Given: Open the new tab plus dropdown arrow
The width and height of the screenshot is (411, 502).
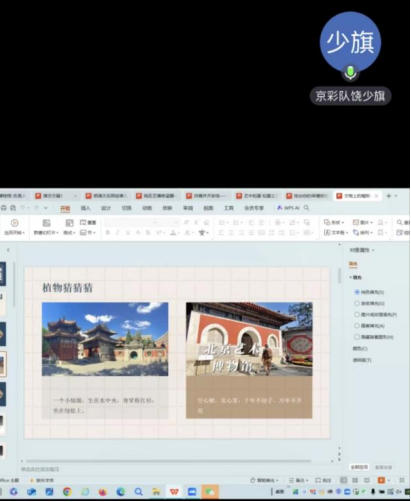Looking at the screenshot, I should [396, 196].
